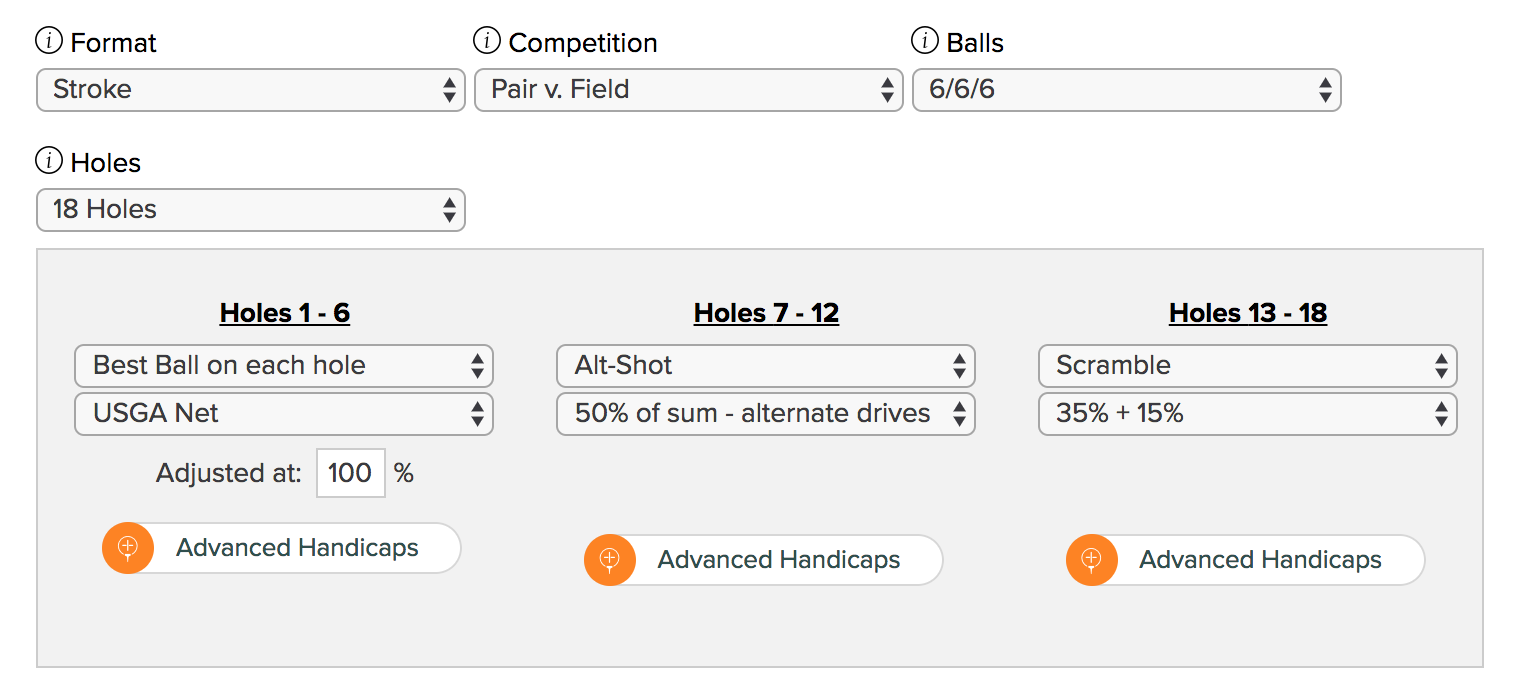Click orange golf icon under Holes 13 - 18
Image resolution: width=1522 pixels, height=692 pixels.
(x=1092, y=560)
